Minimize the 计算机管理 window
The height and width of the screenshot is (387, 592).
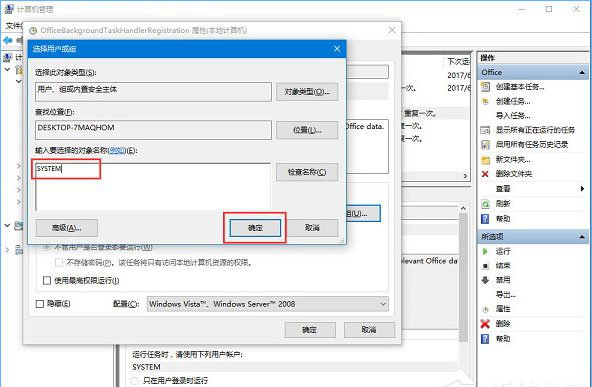point(523,9)
